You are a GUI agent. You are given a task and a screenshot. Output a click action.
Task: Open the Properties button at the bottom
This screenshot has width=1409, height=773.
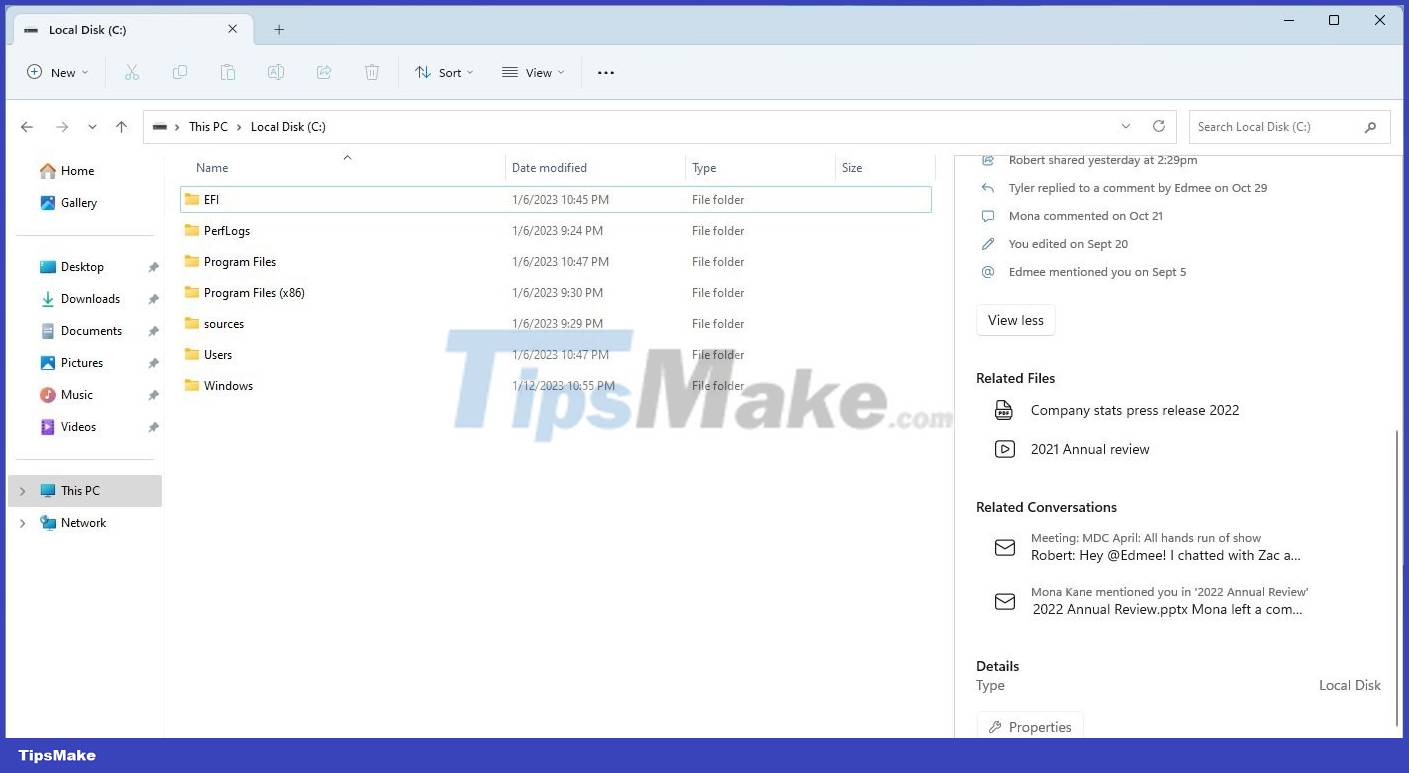tap(1030, 727)
